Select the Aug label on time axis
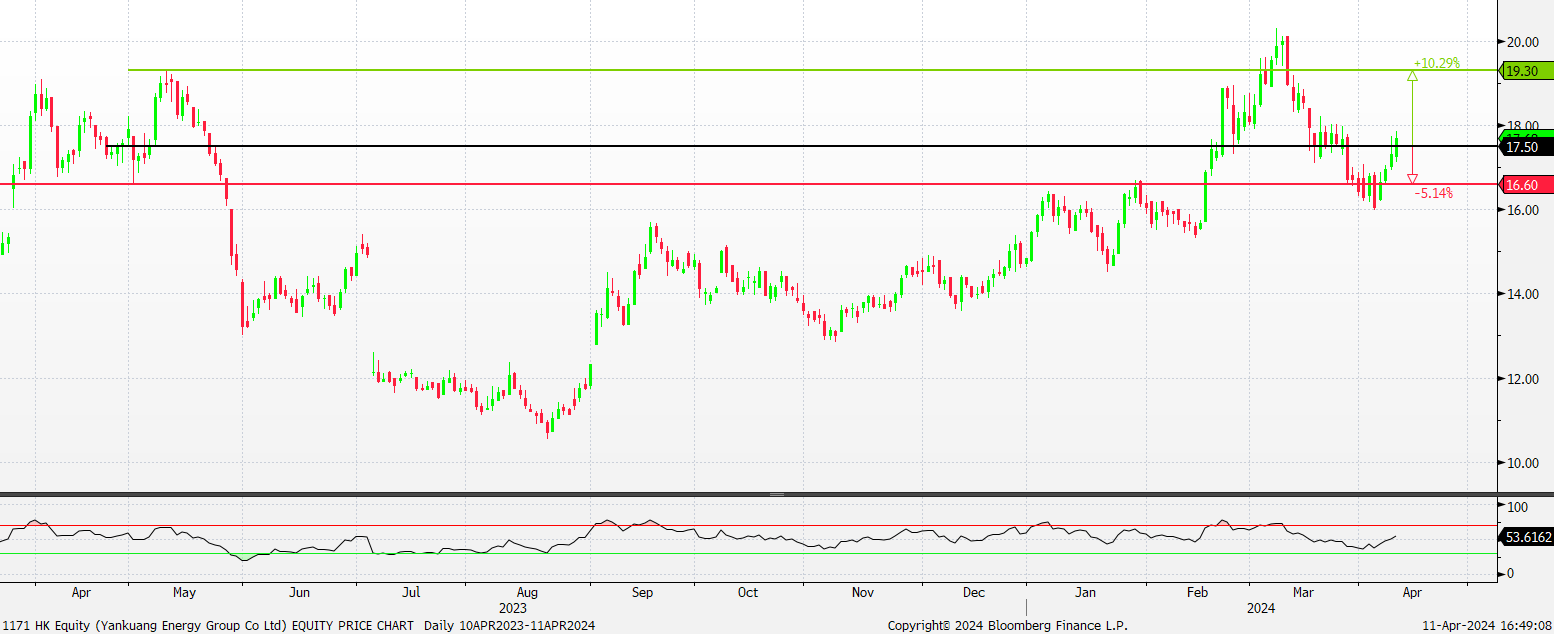This screenshot has height=634, width=1554. (x=527, y=592)
